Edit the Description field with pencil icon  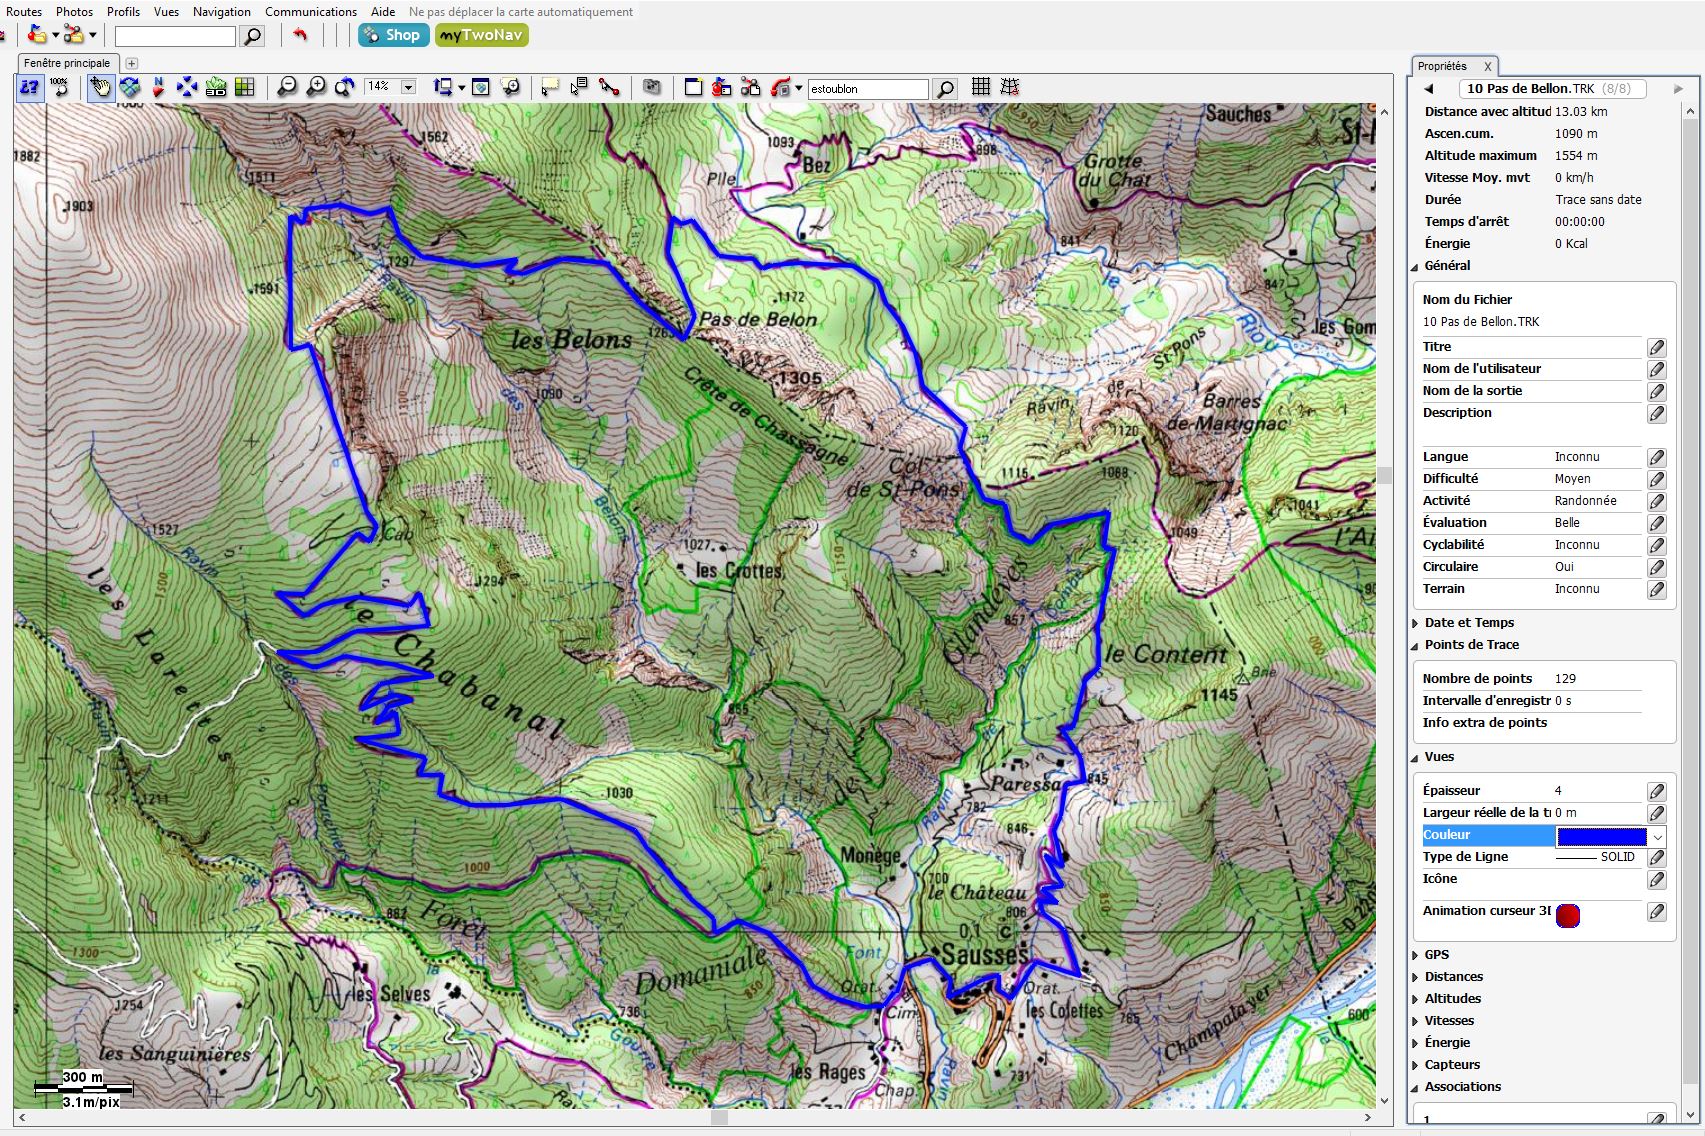point(1657,413)
